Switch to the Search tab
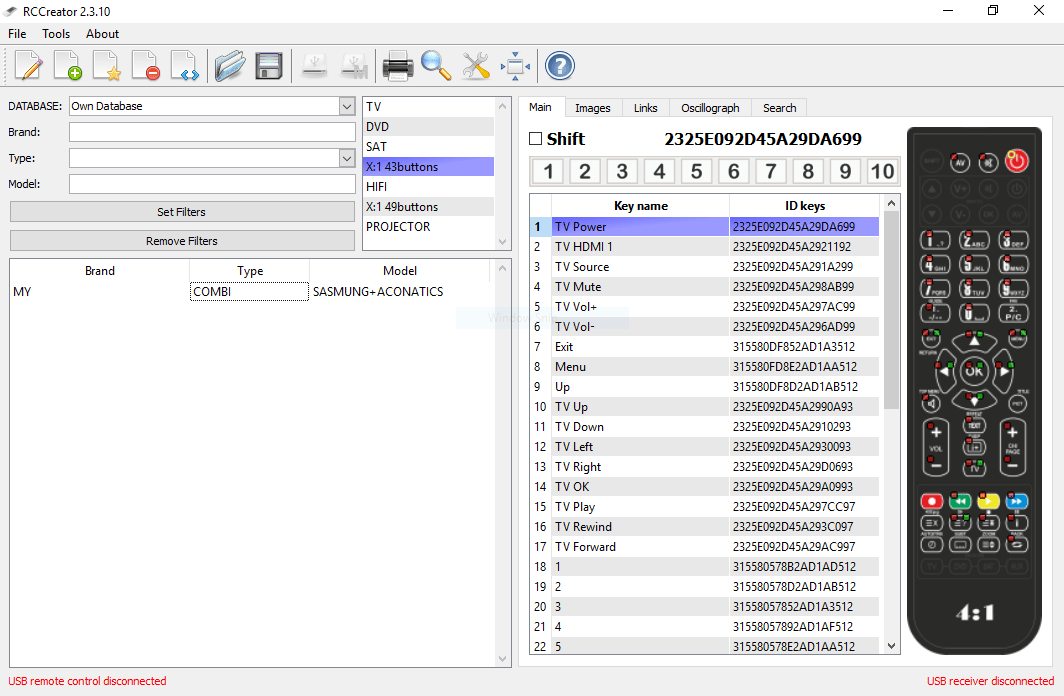This screenshot has width=1064, height=696. click(779, 108)
